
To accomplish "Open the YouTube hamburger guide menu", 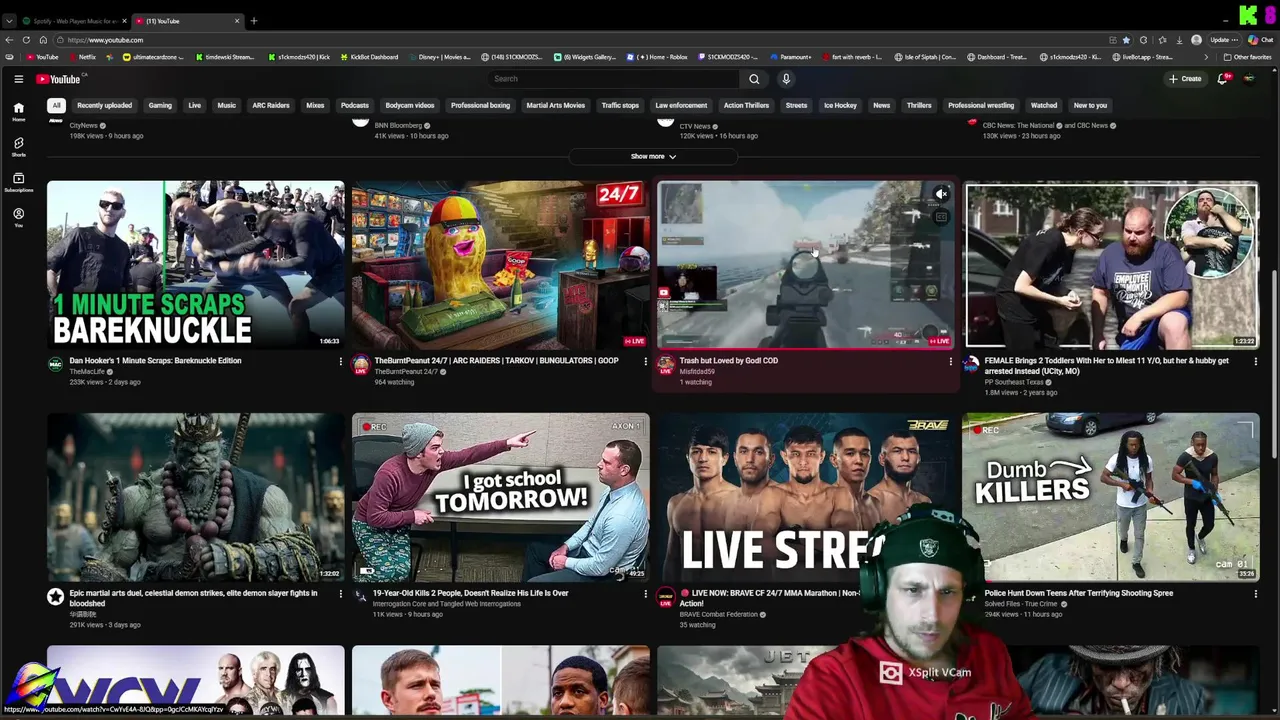I will point(18,79).
